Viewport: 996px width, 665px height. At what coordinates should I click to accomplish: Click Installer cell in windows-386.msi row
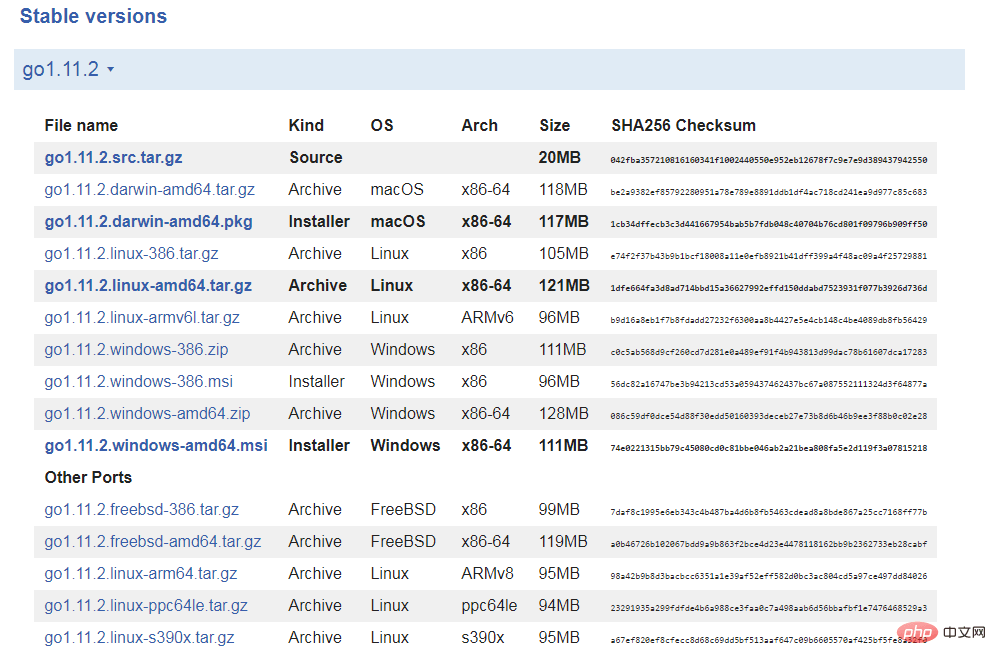point(316,382)
